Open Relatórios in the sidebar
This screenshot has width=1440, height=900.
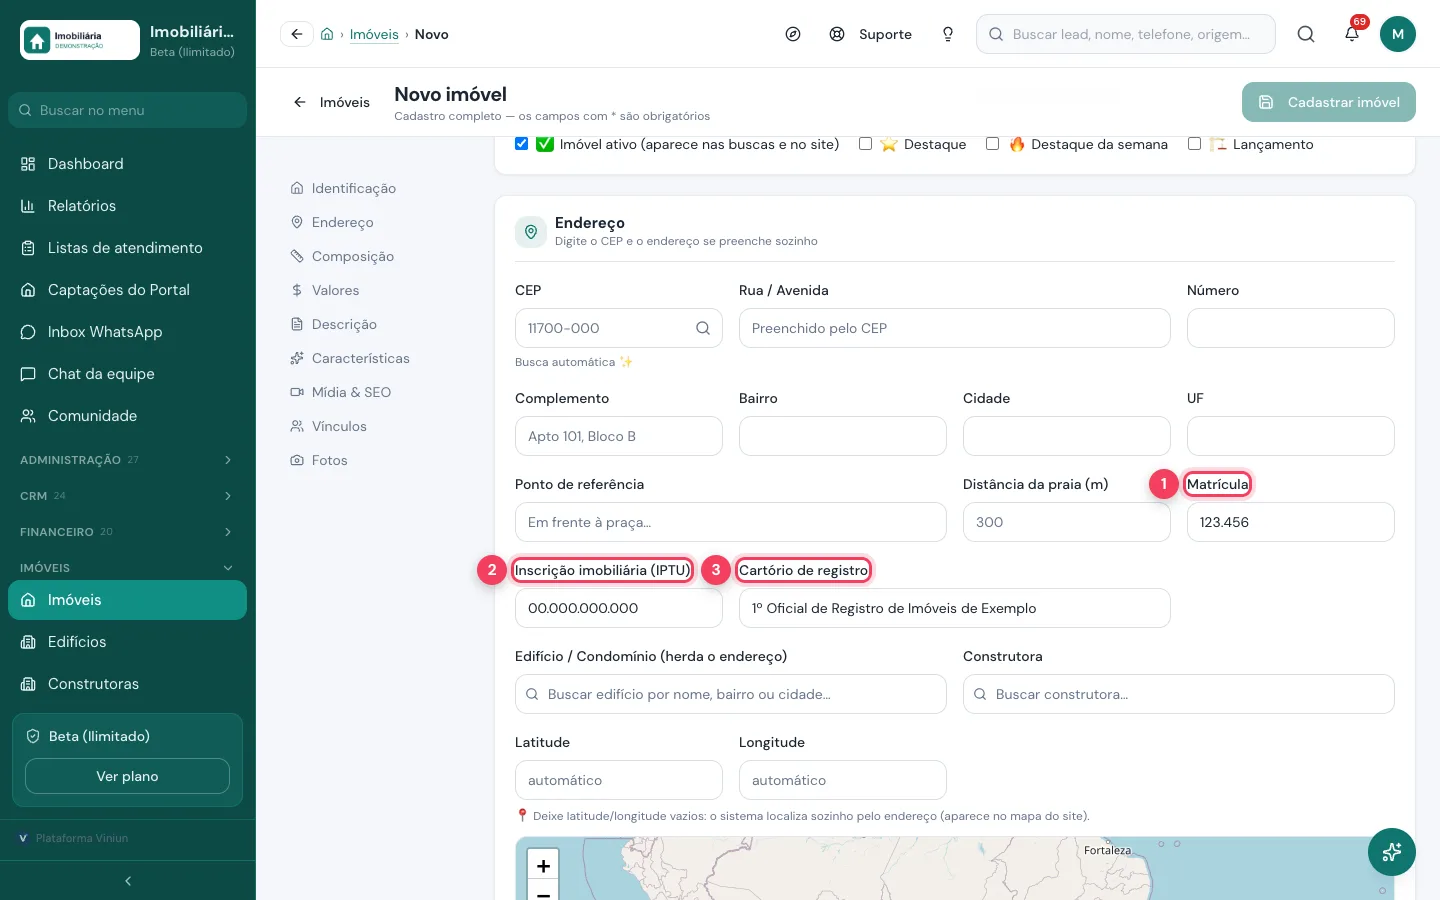128,206
